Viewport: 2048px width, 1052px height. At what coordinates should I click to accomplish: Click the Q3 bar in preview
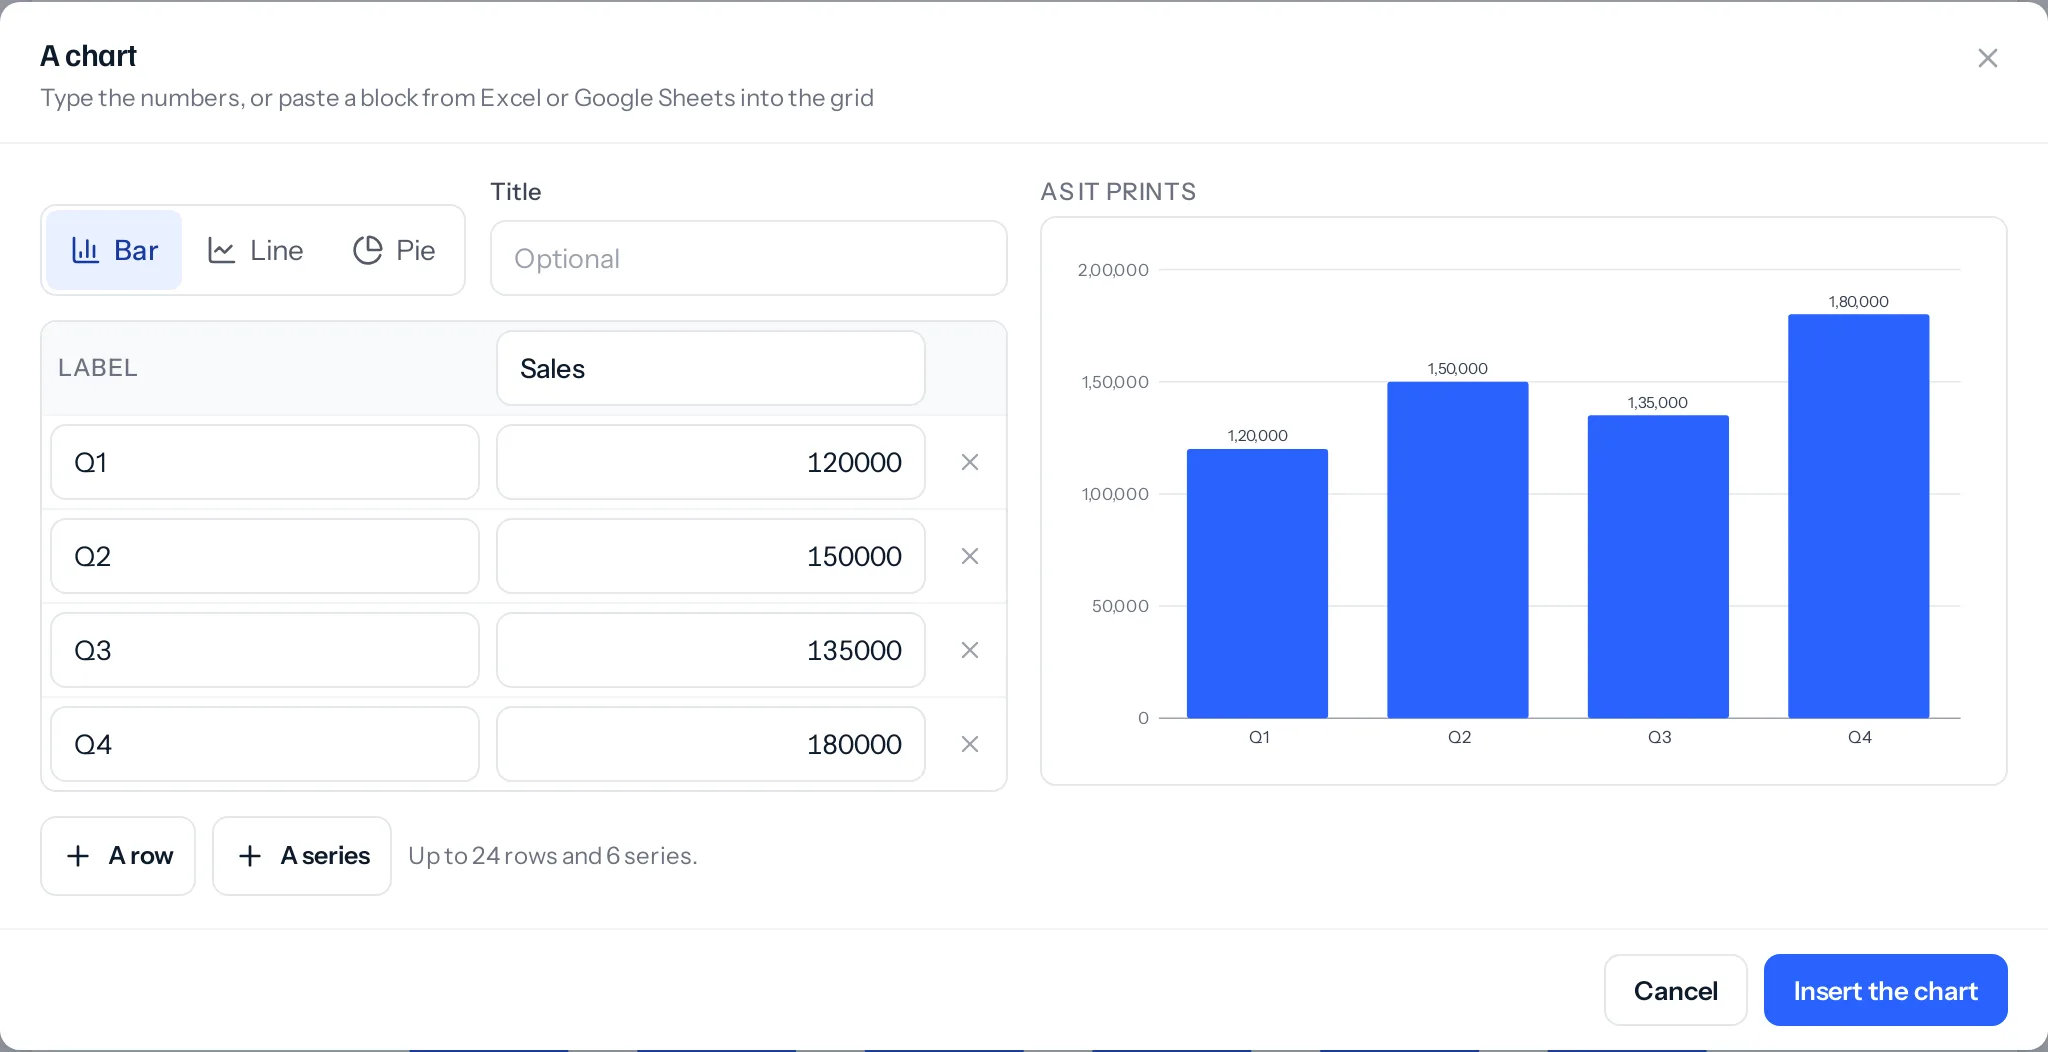pyautogui.click(x=1658, y=567)
